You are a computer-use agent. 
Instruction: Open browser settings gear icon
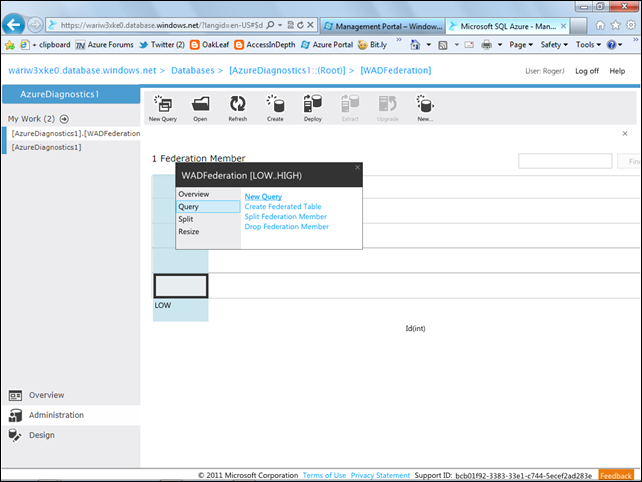click(x=631, y=25)
